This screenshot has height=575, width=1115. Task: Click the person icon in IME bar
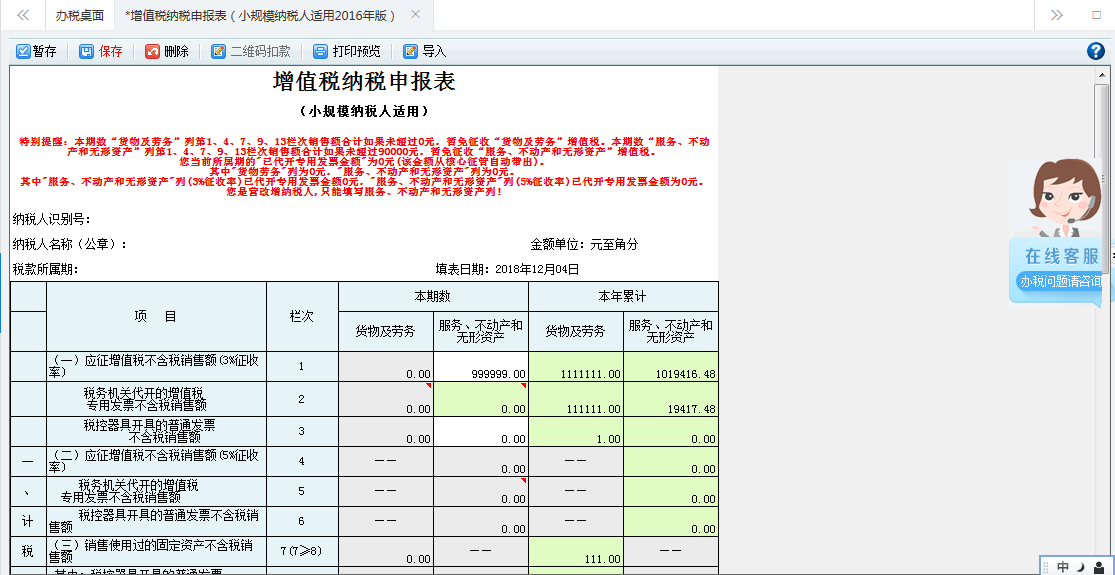point(1099,566)
